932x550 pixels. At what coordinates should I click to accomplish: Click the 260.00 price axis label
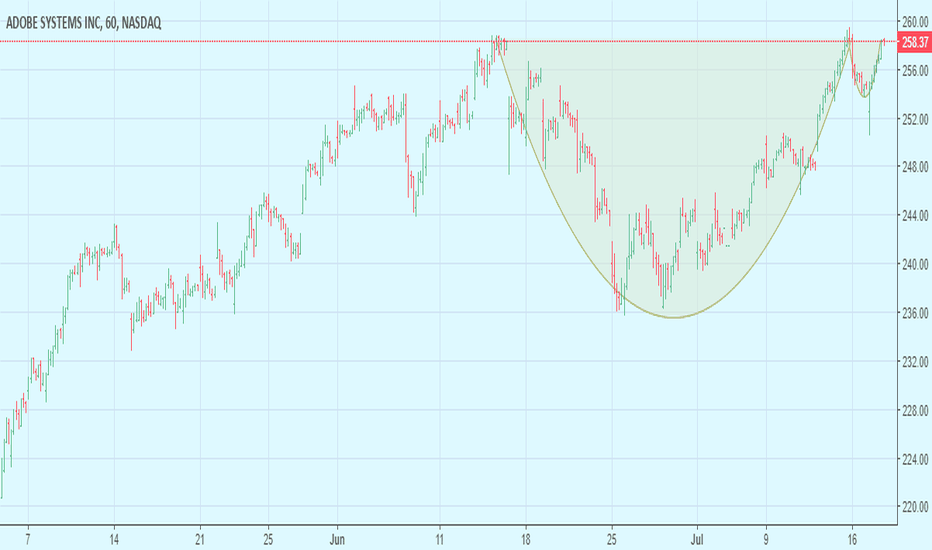[915, 23]
